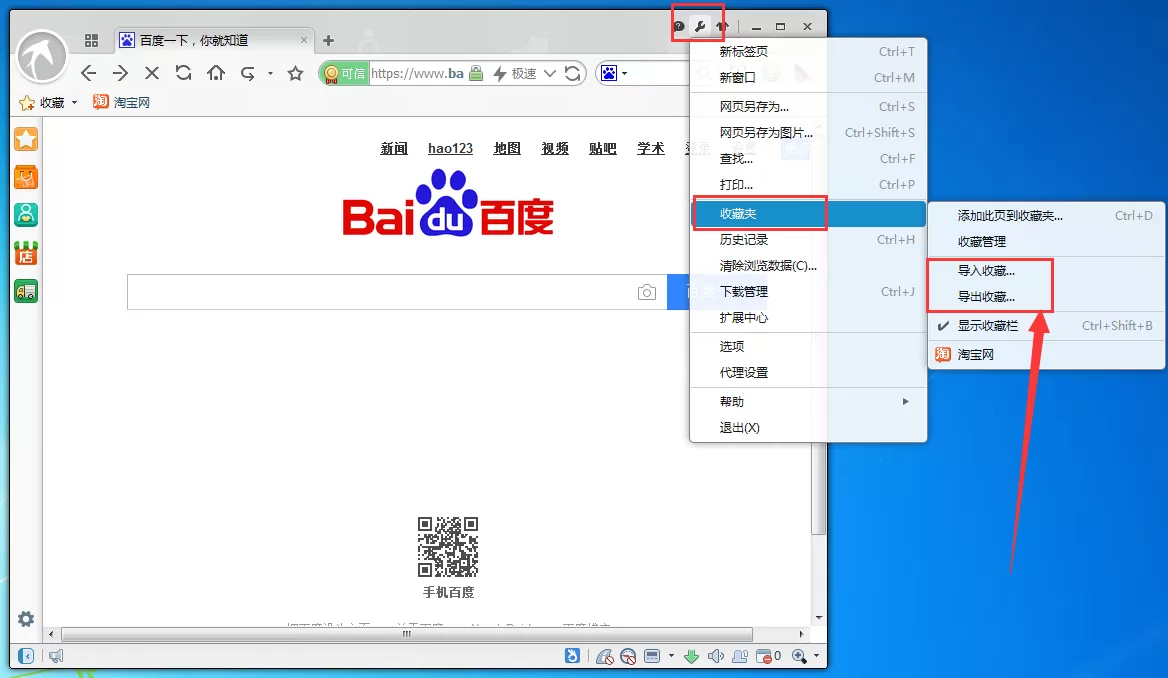Toggle 显示收藏栏 checked item

click(x=1047, y=326)
